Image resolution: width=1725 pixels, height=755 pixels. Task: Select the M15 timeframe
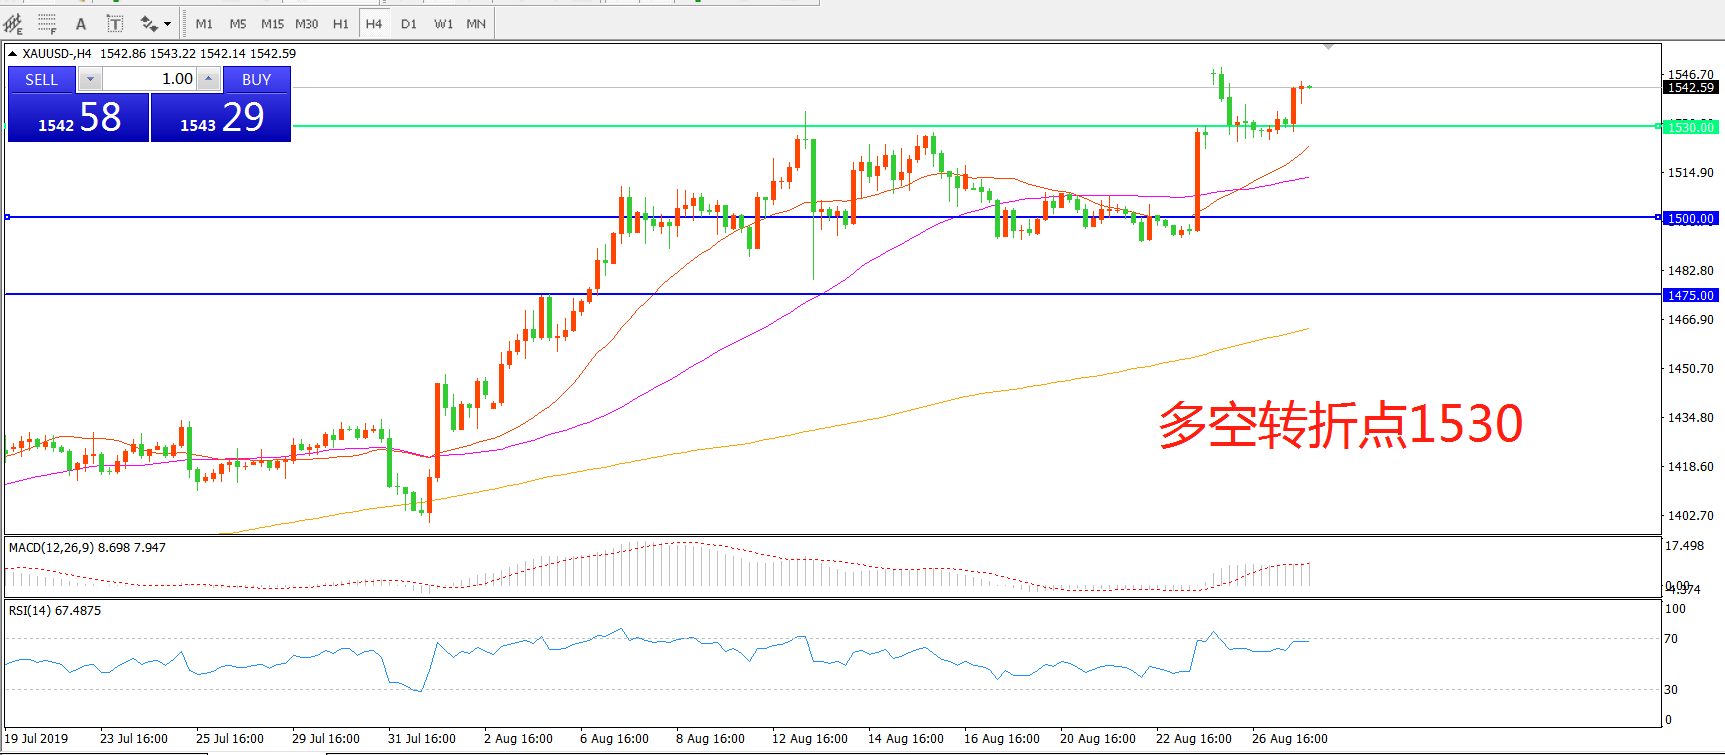tap(272, 23)
